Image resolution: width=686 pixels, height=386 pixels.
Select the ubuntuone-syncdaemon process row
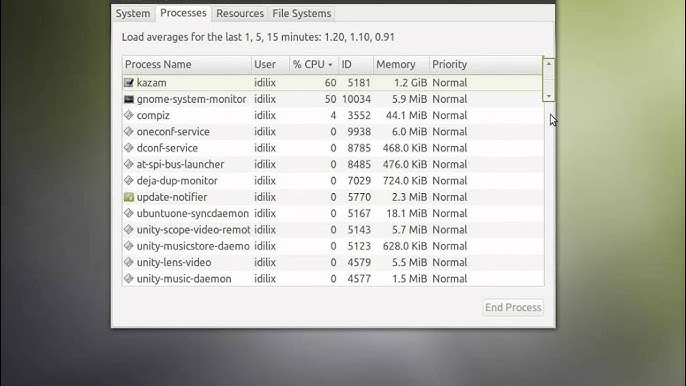click(333, 214)
